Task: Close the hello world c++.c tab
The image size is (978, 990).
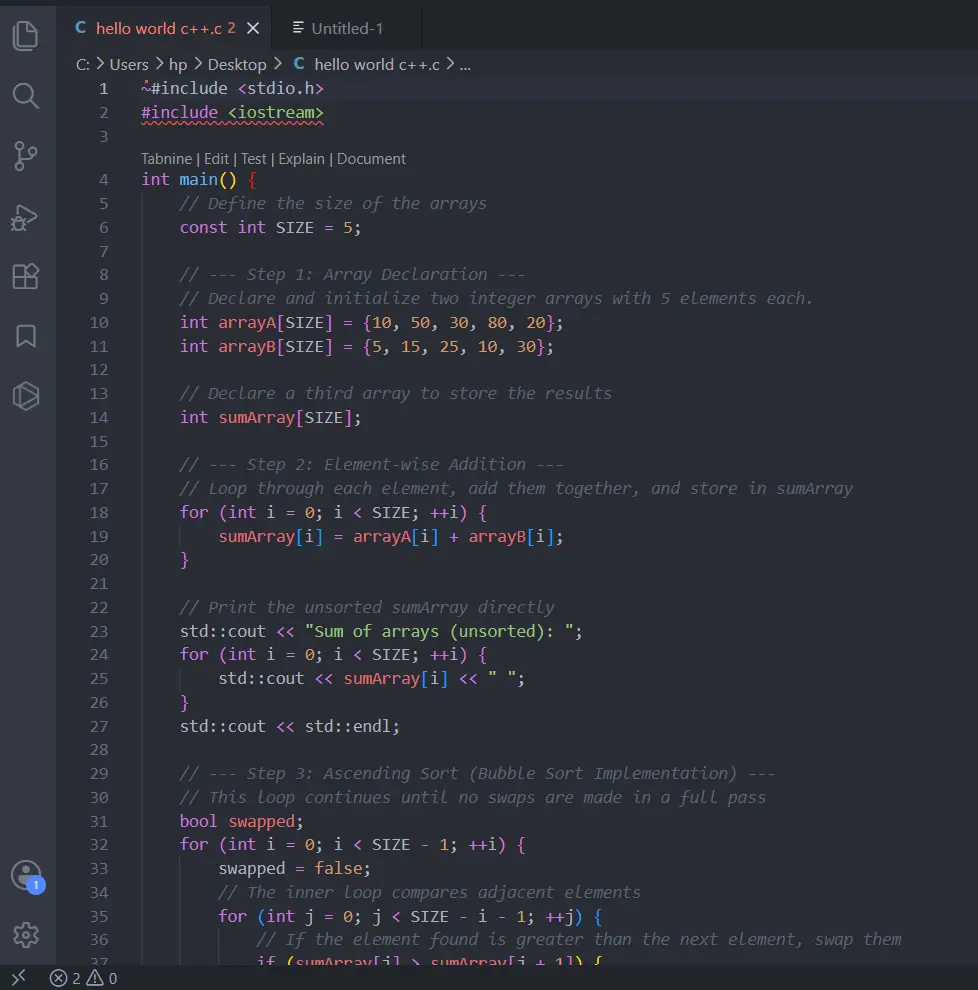Action: coord(253,28)
